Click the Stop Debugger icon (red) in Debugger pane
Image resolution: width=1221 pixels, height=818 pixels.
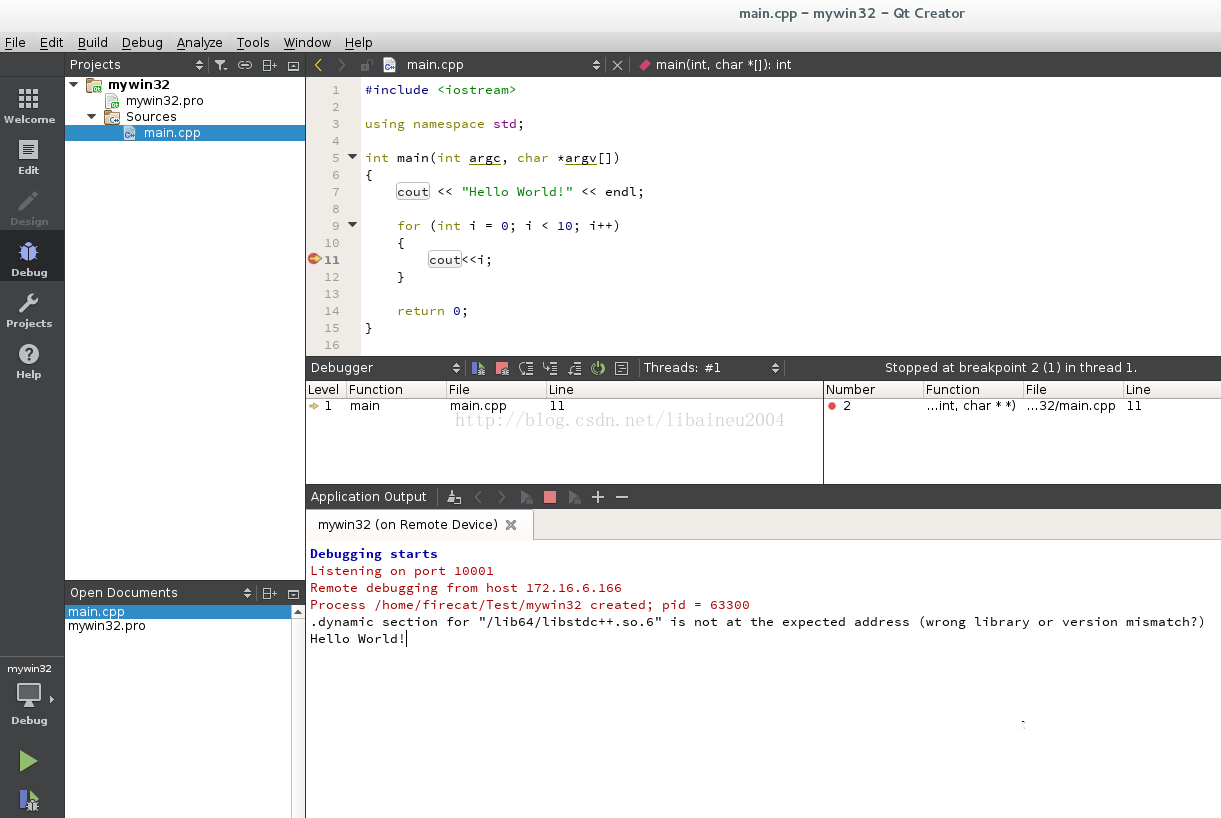click(x=502, y=368)
